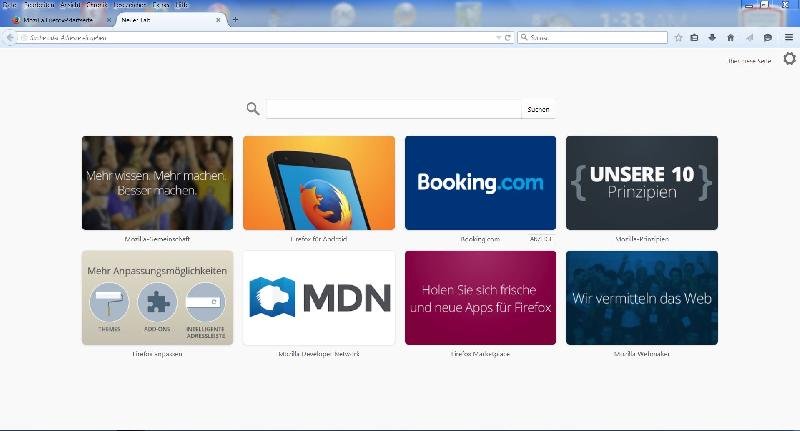Click the Suchen button beside search box
The image size is (800, 431).
[538, 109]
